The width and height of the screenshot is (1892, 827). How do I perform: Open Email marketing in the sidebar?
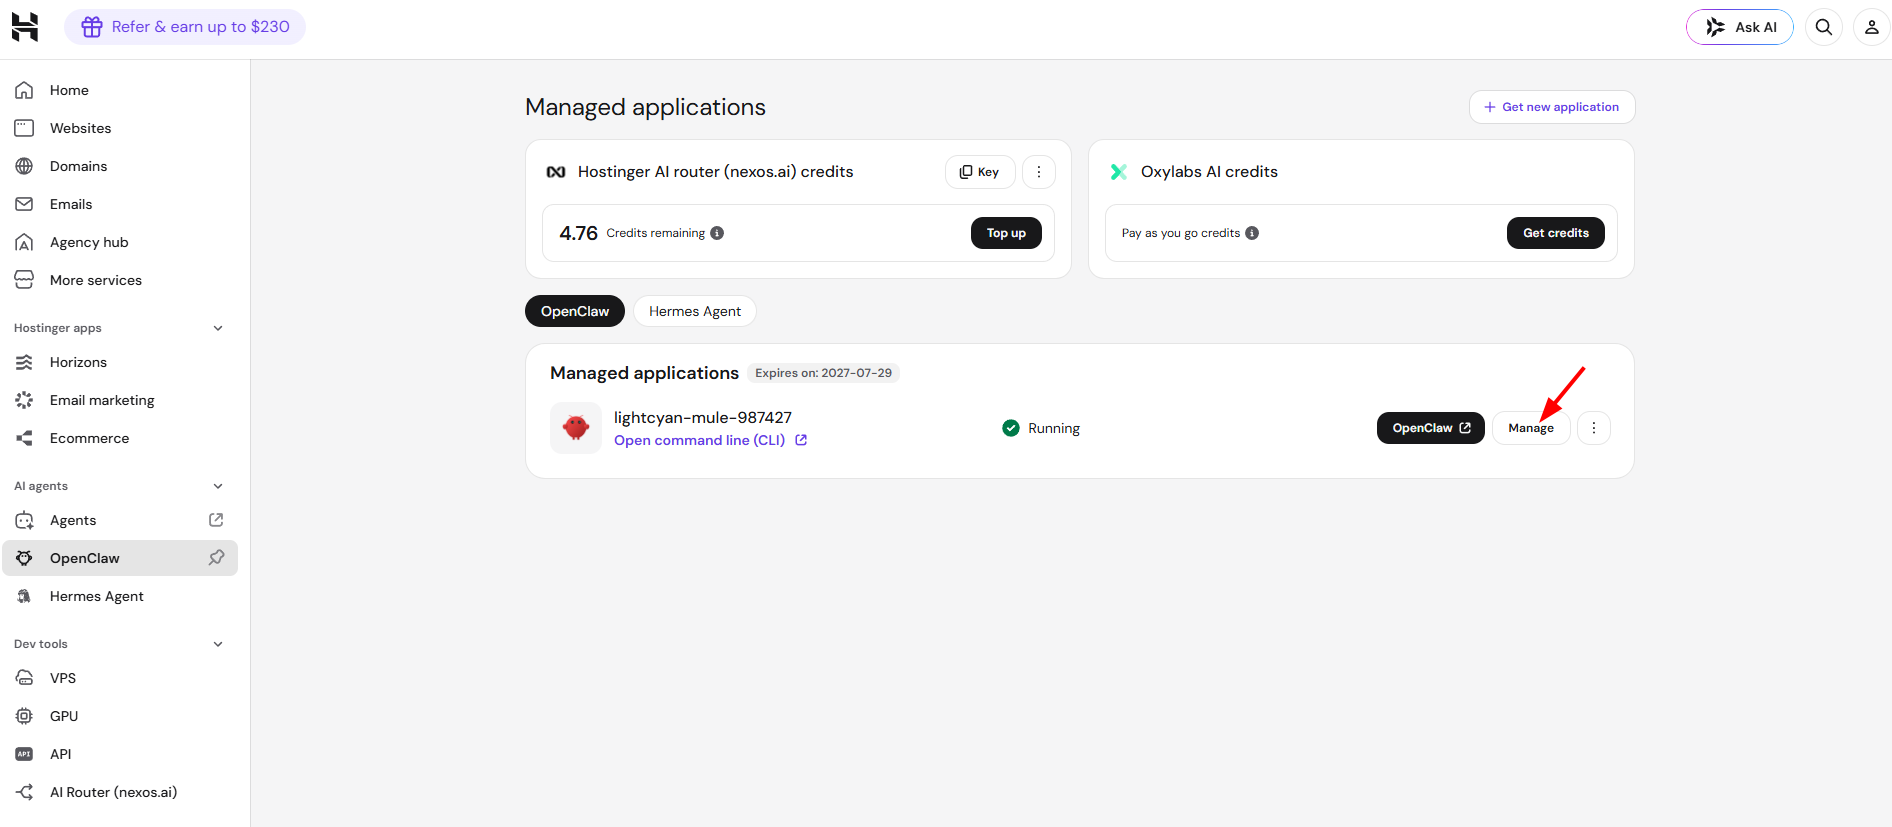coord(120,400)
